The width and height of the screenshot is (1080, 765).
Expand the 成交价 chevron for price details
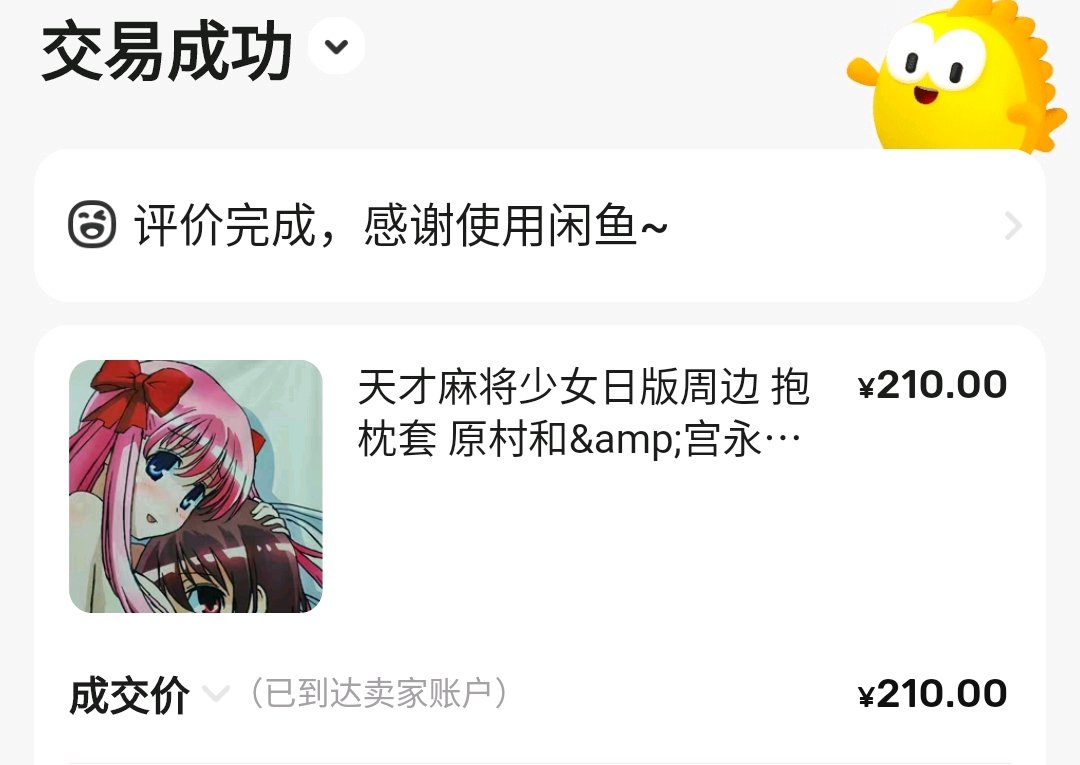(x=216, y=693)
